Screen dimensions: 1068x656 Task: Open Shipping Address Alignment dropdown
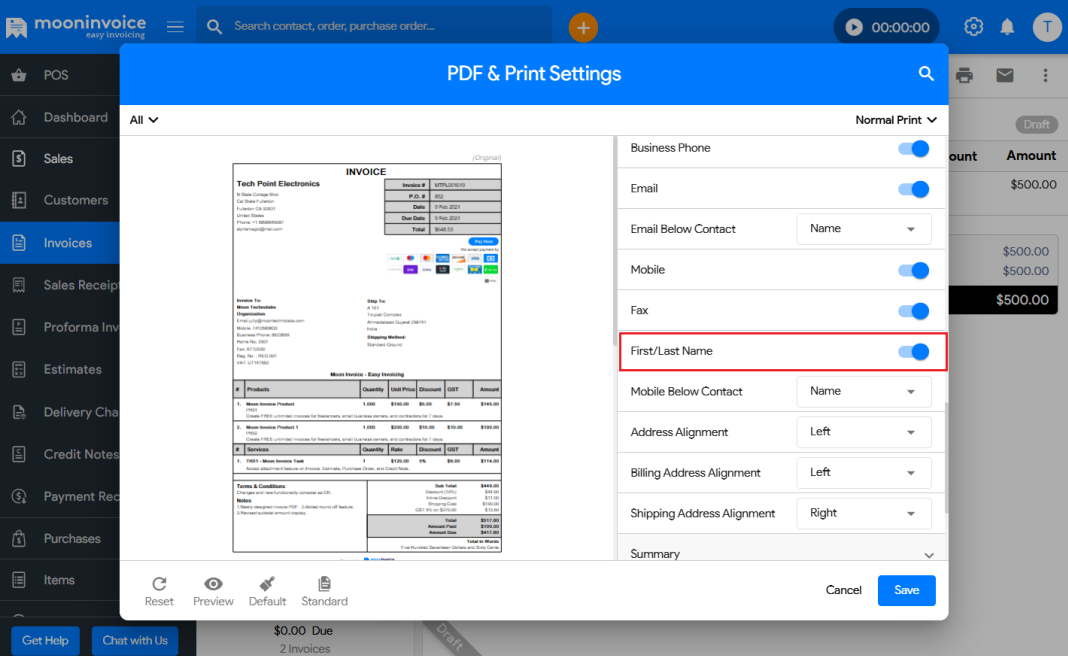coord(864,513)
